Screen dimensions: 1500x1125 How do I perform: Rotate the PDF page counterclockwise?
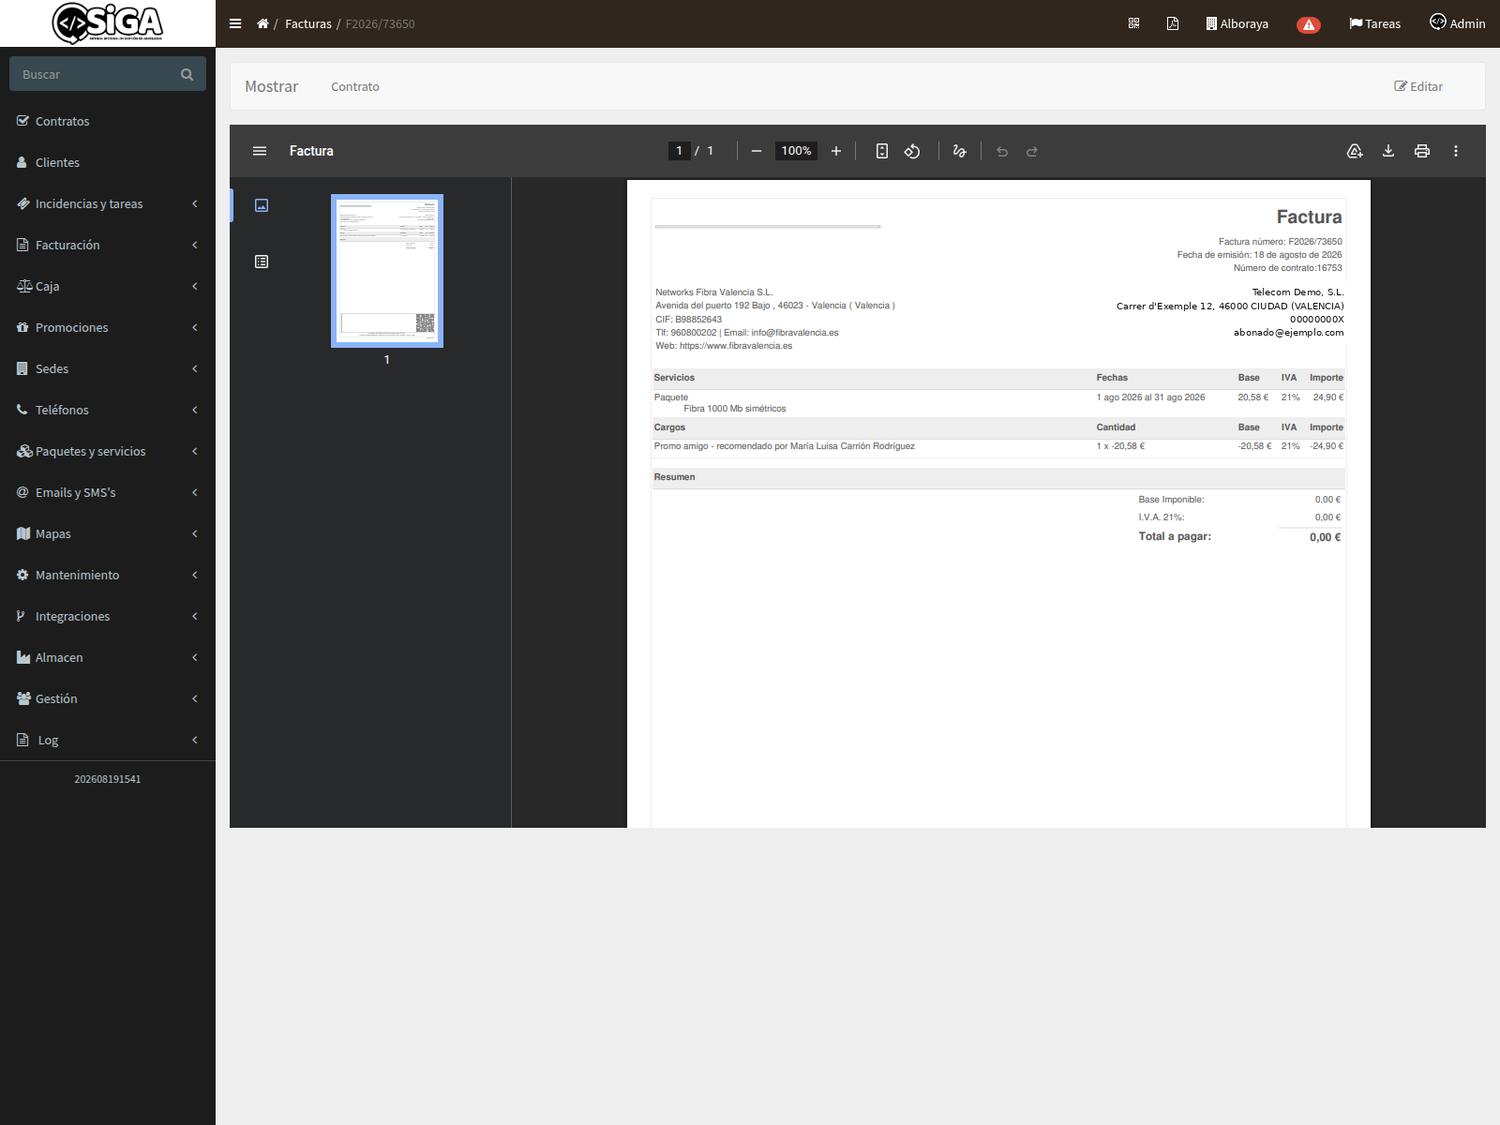[x=912, y=151]
